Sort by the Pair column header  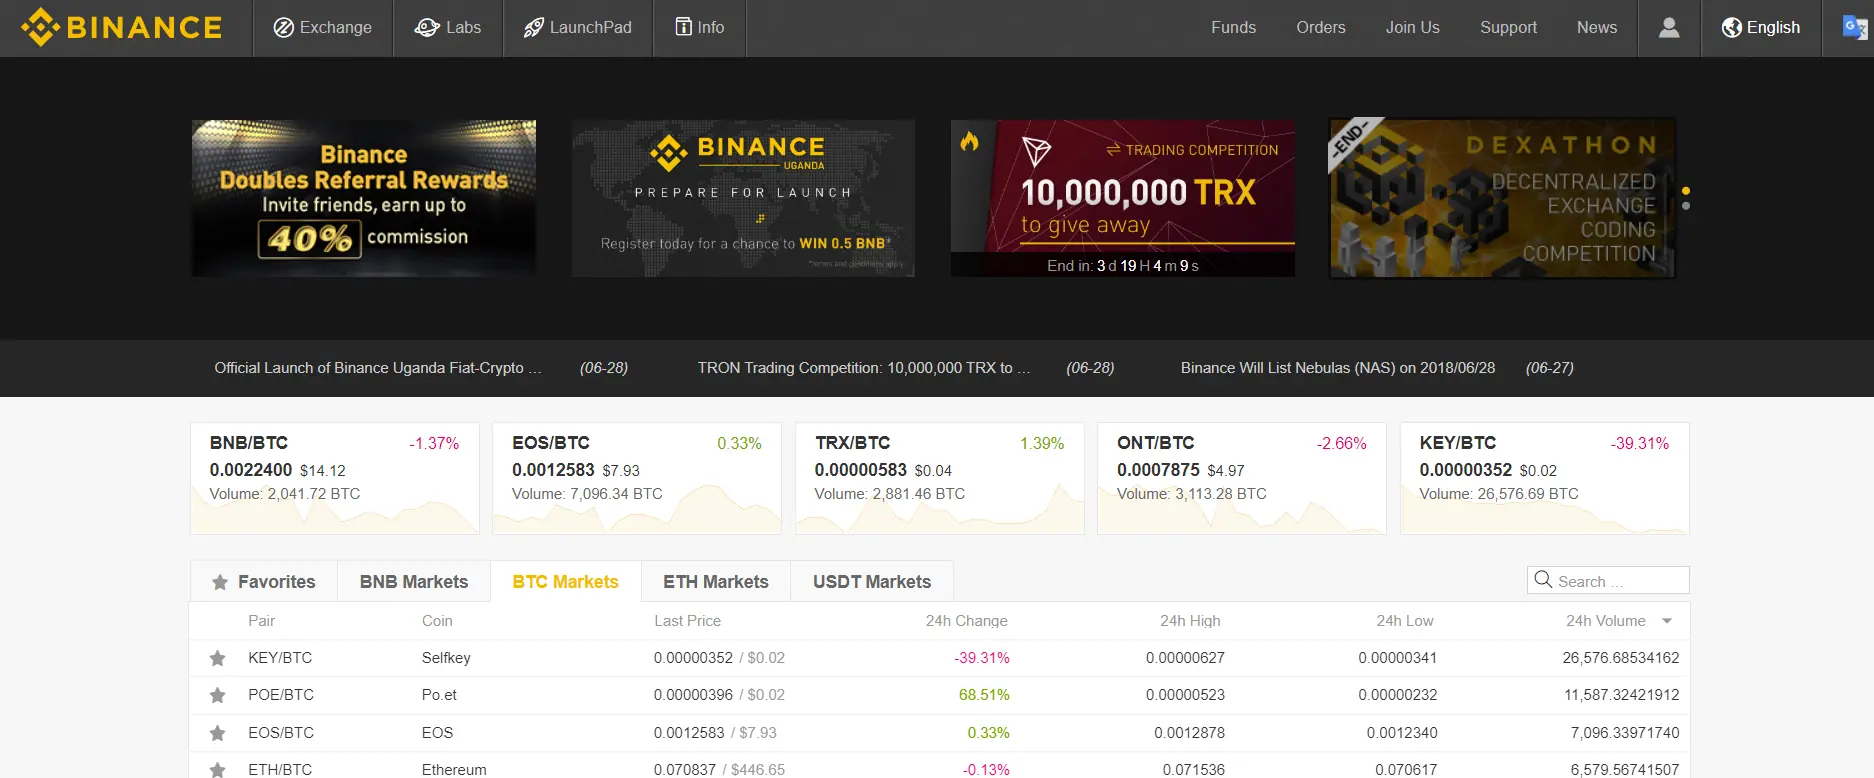261,621
